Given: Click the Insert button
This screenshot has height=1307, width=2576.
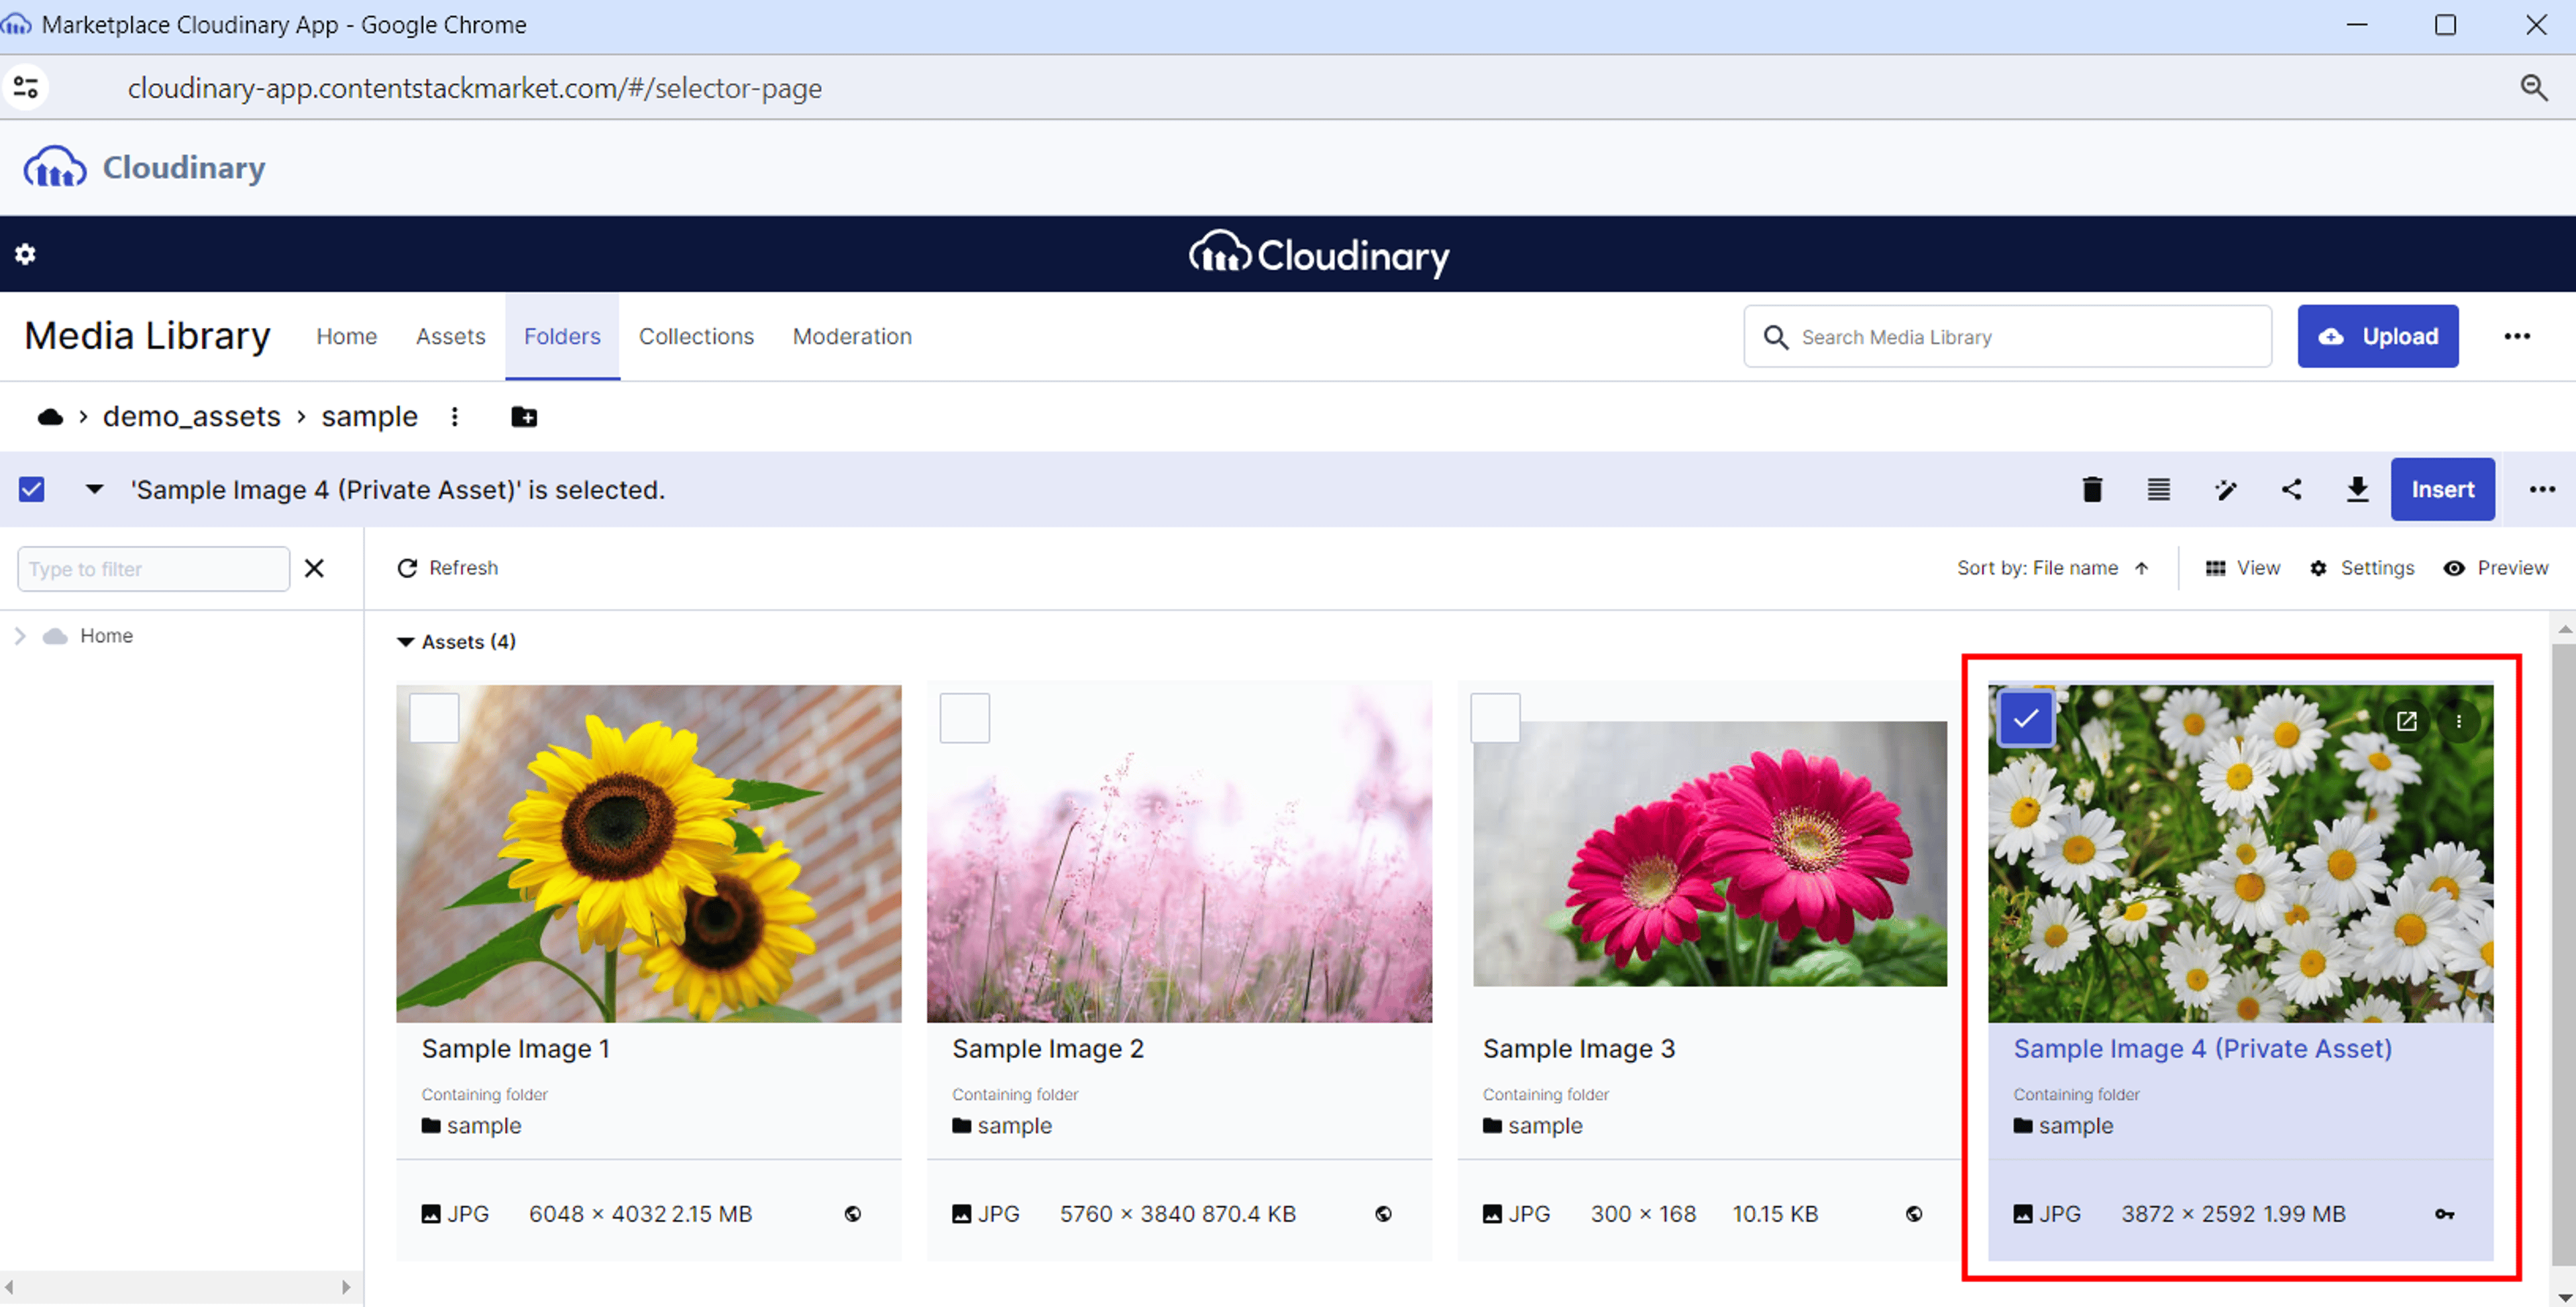Looking at the screenshot, I should tap(2442, 489).
